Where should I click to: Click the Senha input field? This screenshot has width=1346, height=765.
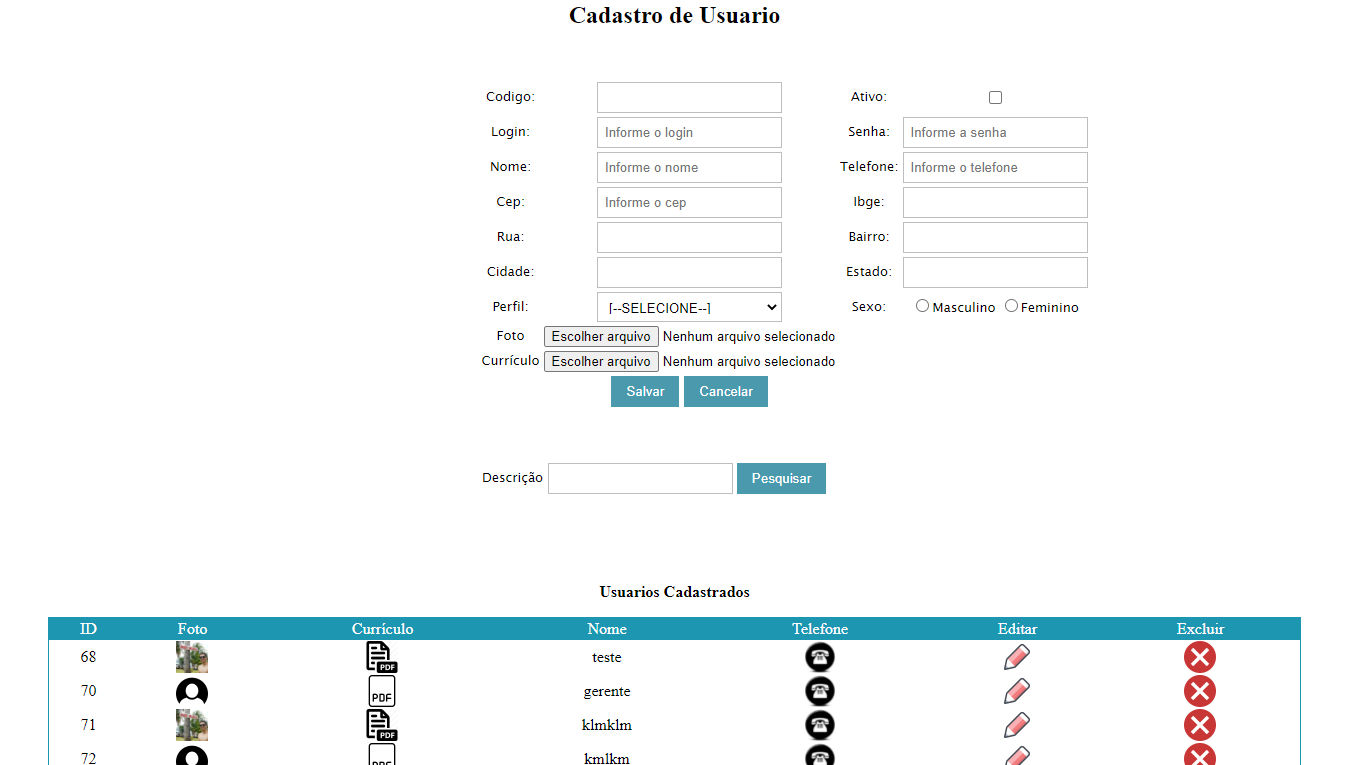point(995,132)
